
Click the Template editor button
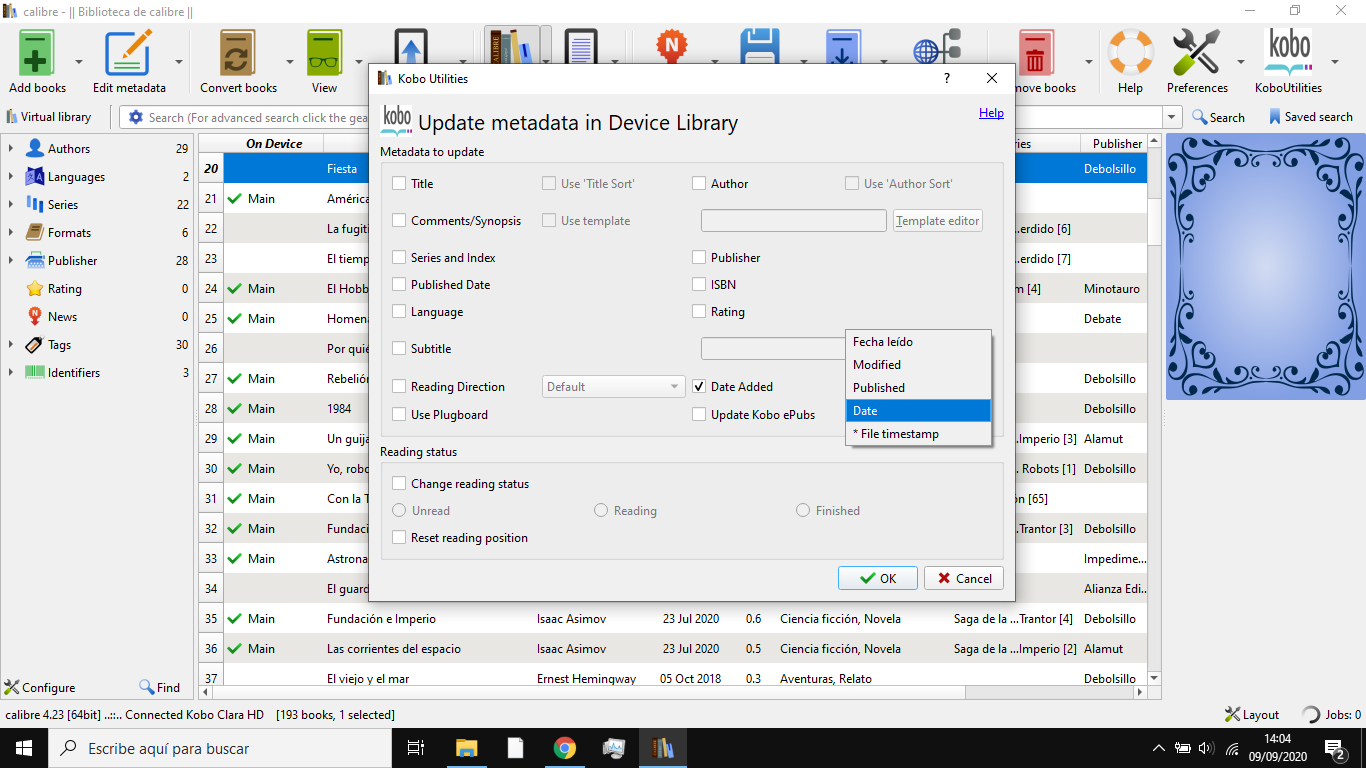coord(938,221)
